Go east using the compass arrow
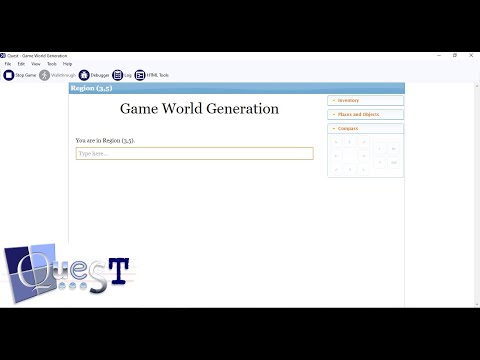The image size is (480, 360). pos(364,156)
